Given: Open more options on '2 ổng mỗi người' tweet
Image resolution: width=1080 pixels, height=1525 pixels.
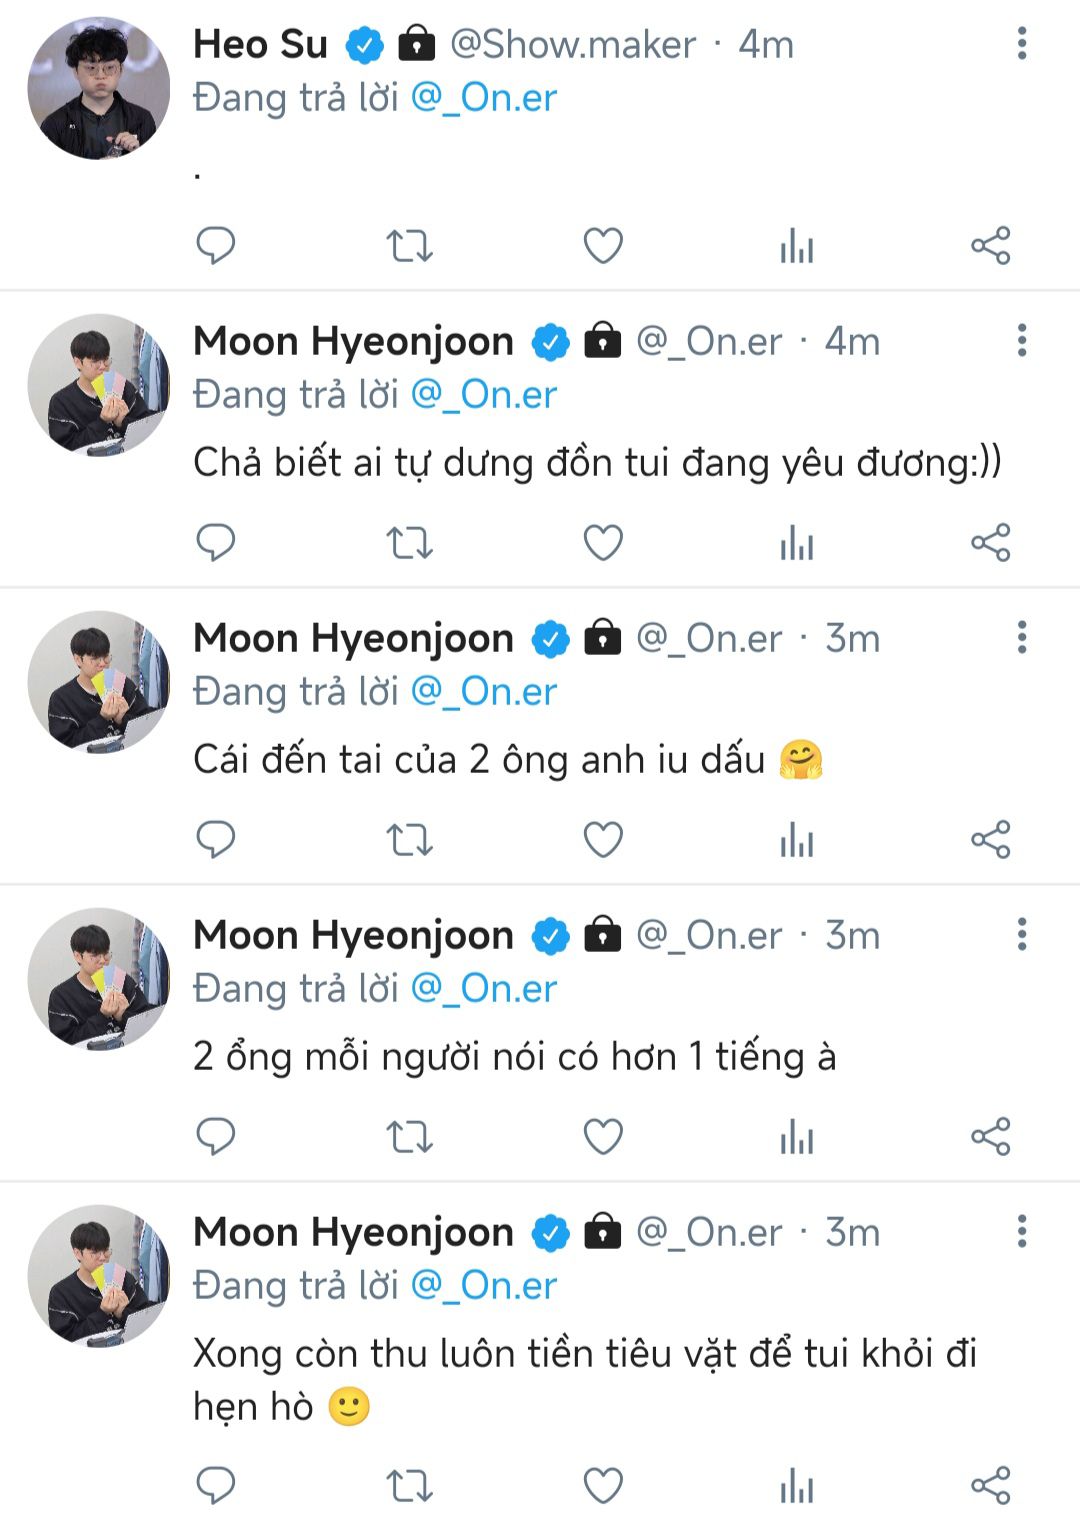Looking at the screenshot, I should coord(1022,934).
